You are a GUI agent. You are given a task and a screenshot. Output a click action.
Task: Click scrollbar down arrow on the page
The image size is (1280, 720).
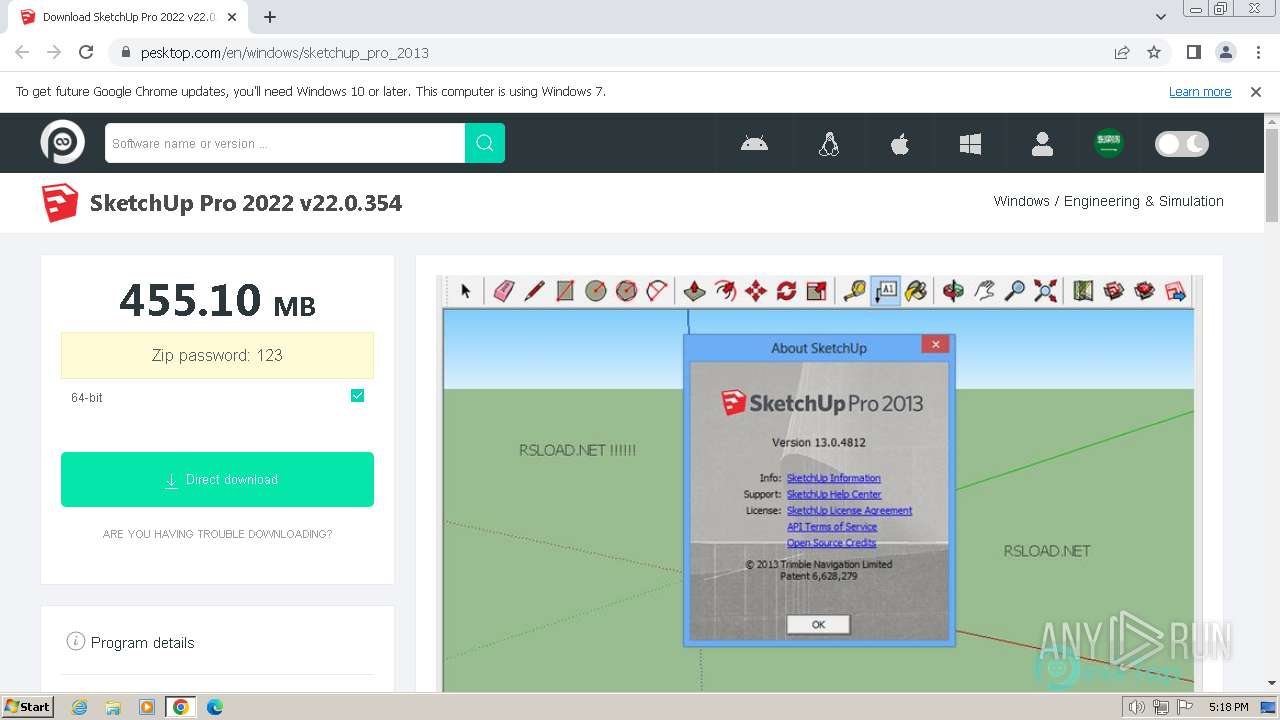pyautogui.click(x=1272, y=683)
